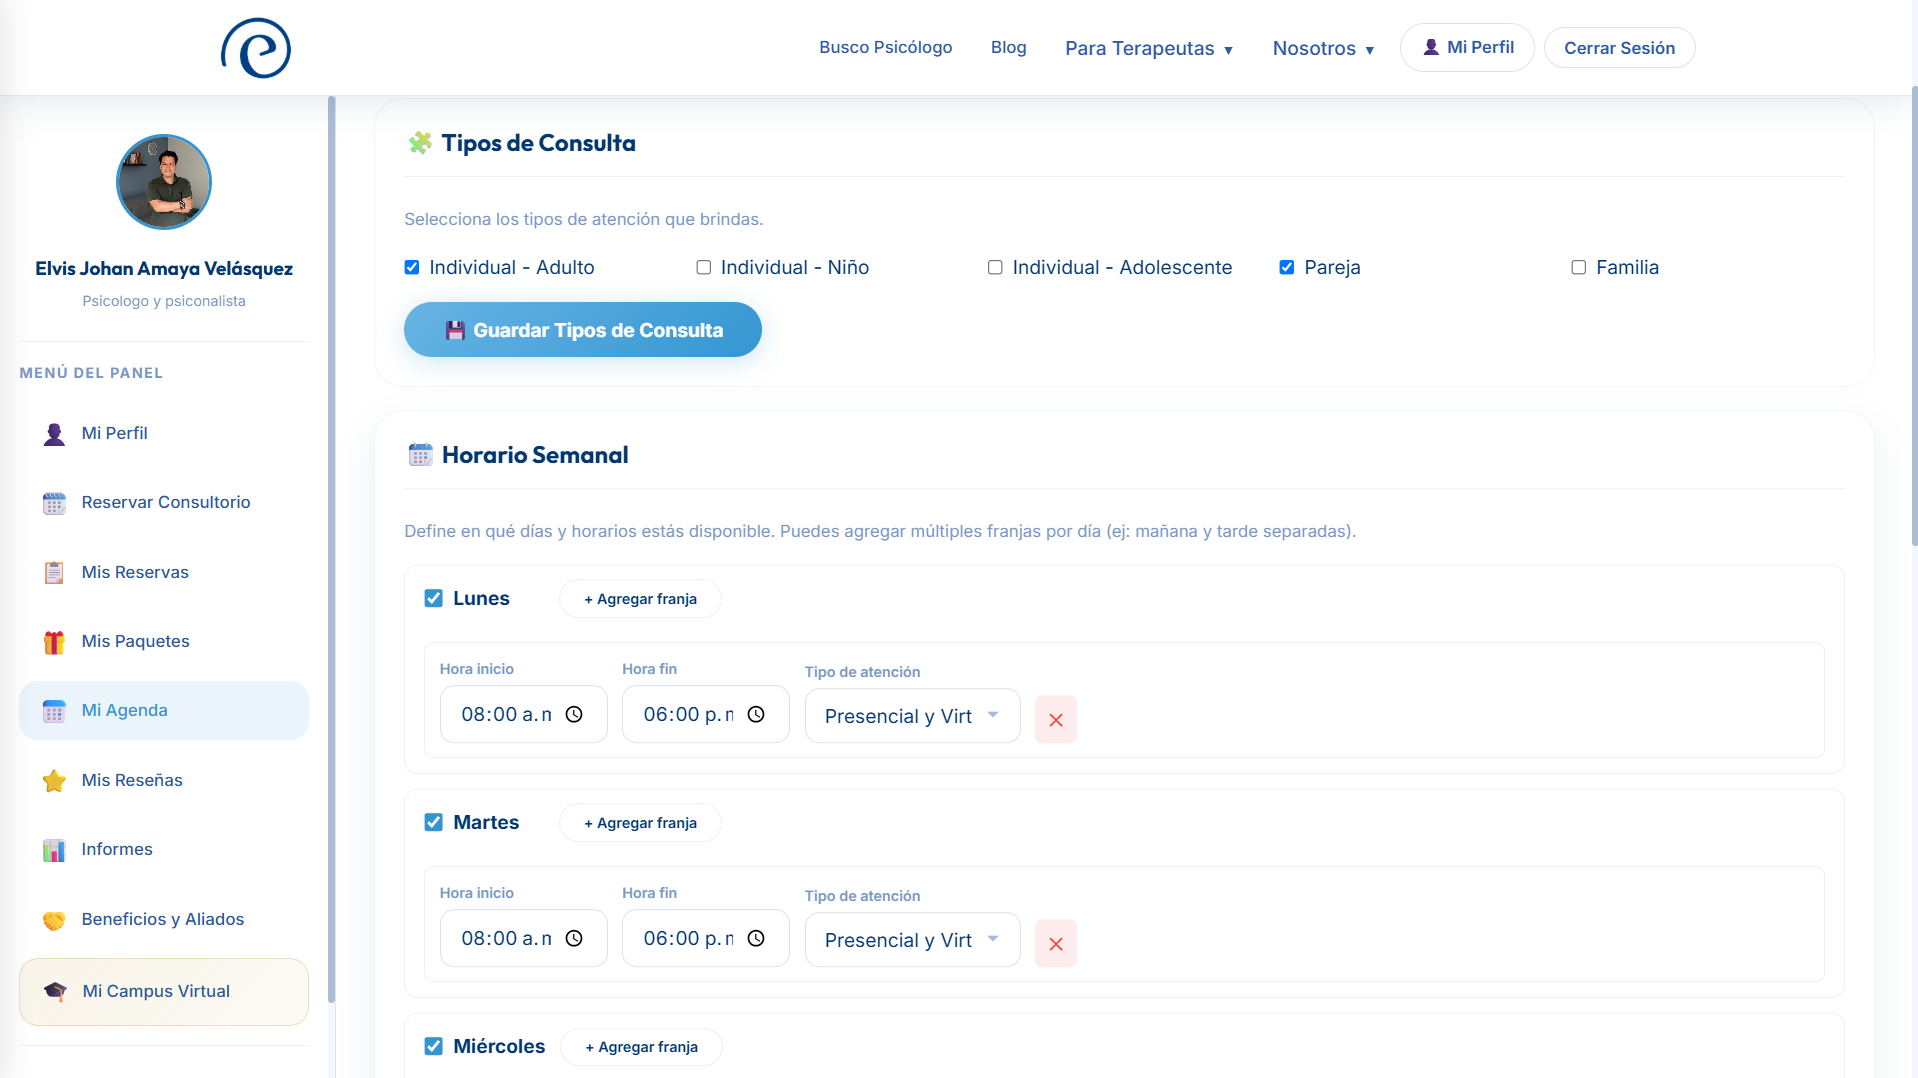Click the Martes Hora inicio time field
The height and width of the screenshot is (1078, 1918).
524,938
